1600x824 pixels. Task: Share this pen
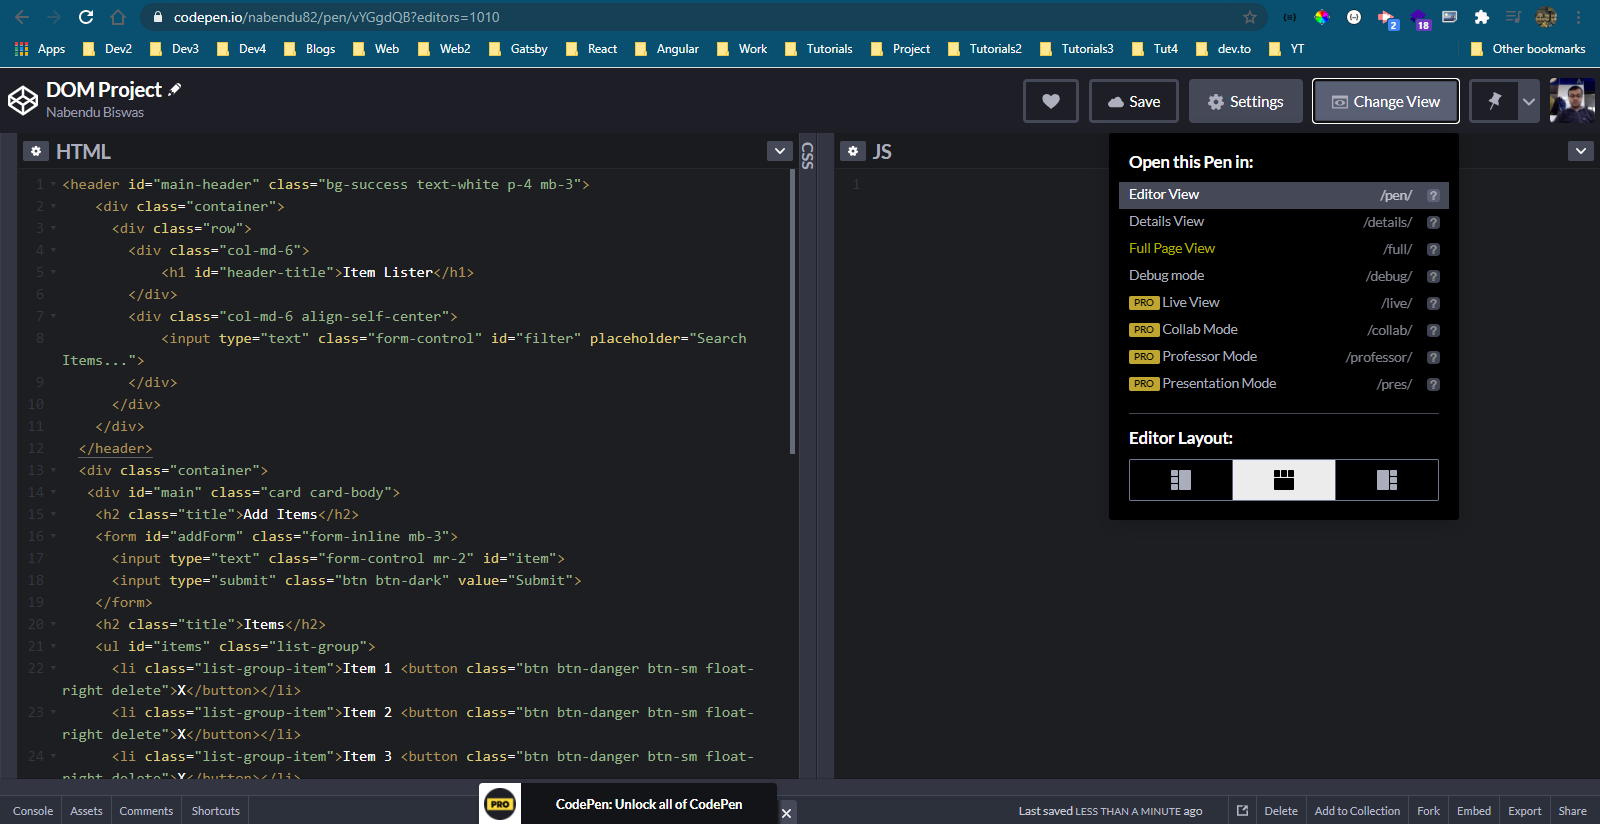coord(1572,811)
